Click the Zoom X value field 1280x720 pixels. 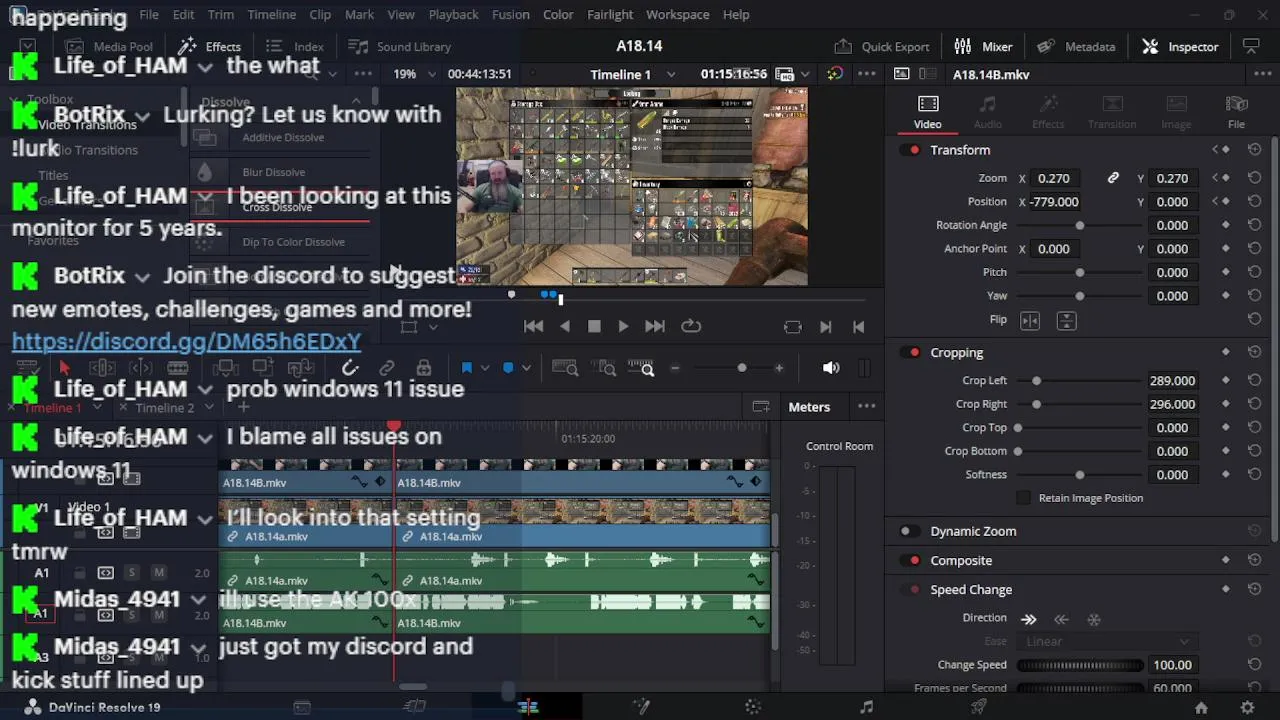pos(1053,178)
